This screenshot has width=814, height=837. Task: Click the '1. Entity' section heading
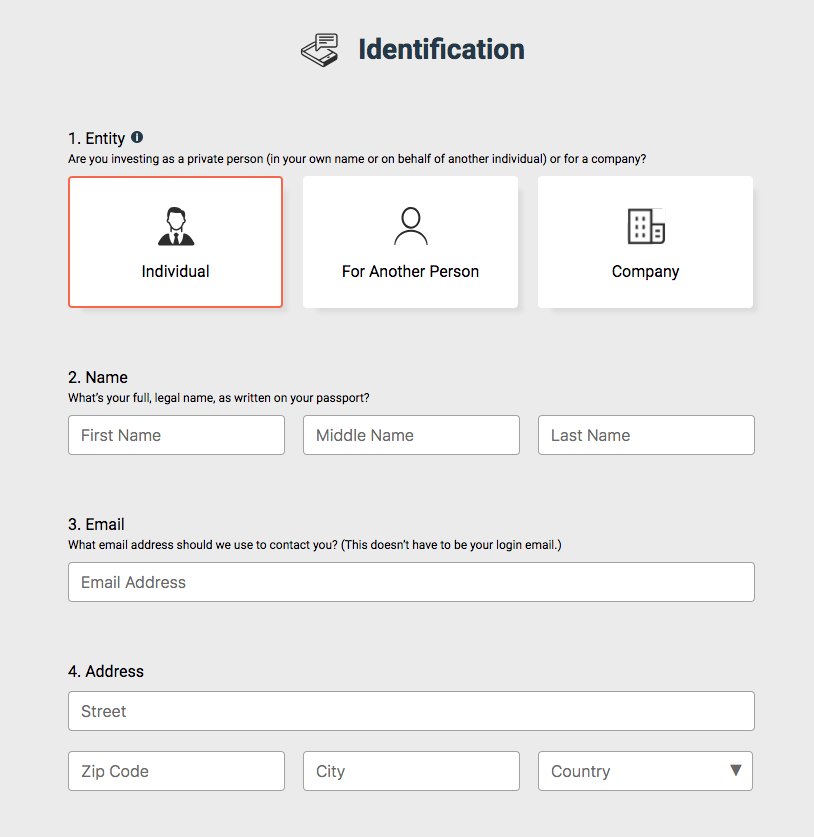[x=97, y=138]
